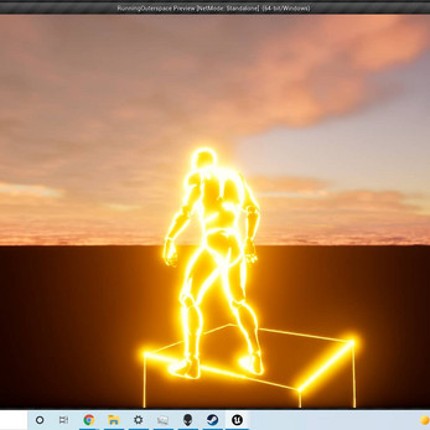Open Google Chrome from the taskbar
This screenshot has height=430, width=430.
point(89,420)
